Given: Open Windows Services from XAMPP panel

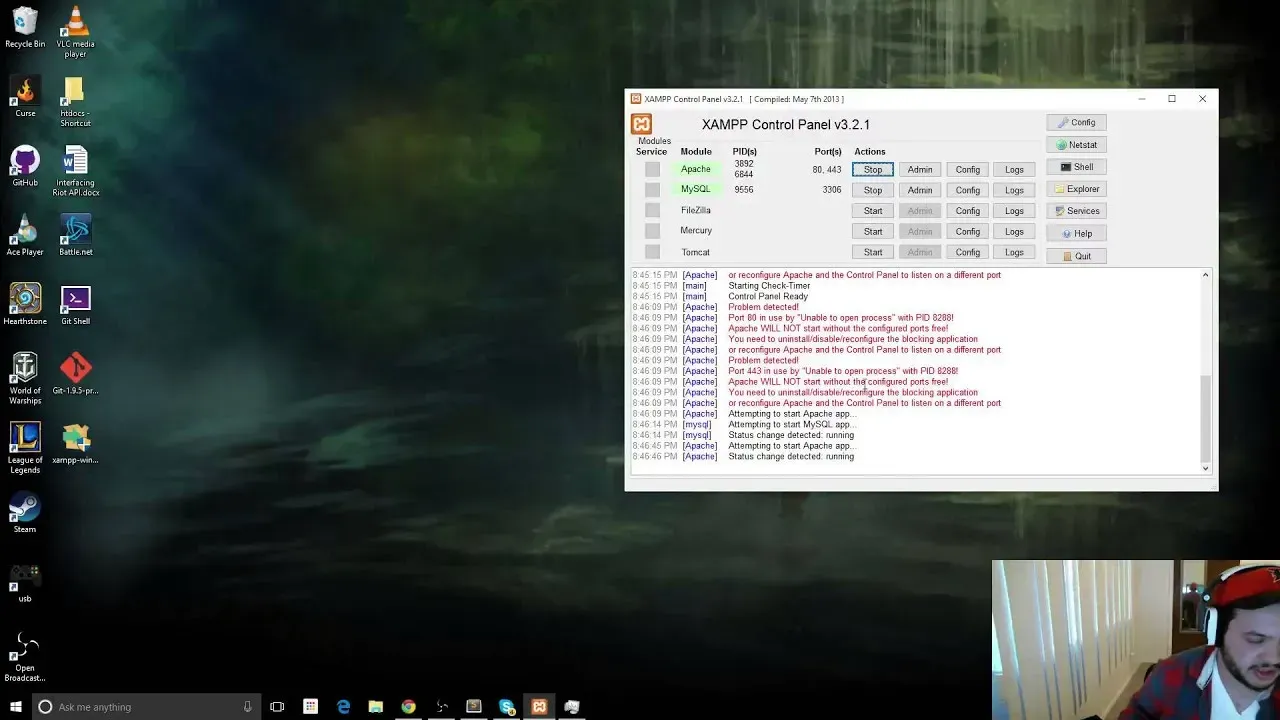Looking at the screenshot, I should point(1076,211).
